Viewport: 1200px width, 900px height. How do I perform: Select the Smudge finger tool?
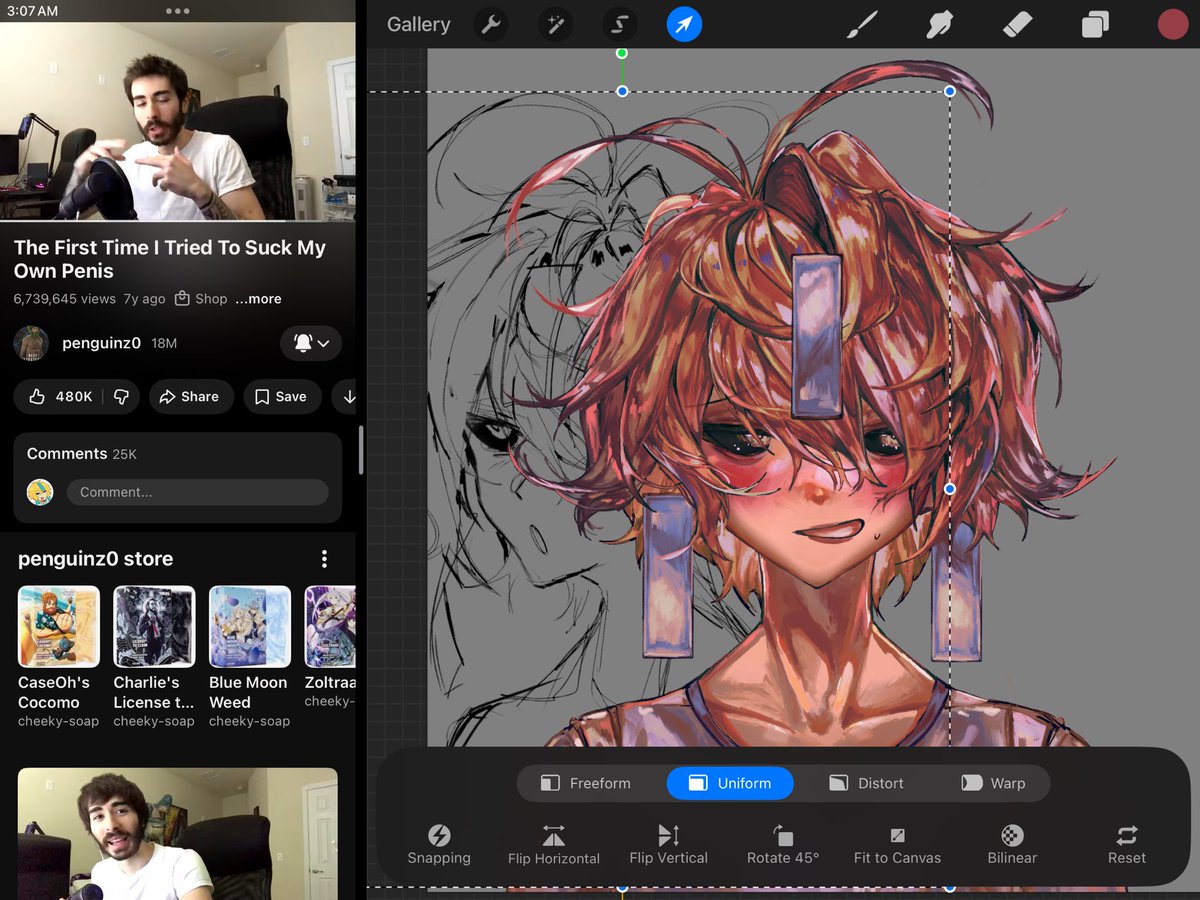click(x=939, y=24)
